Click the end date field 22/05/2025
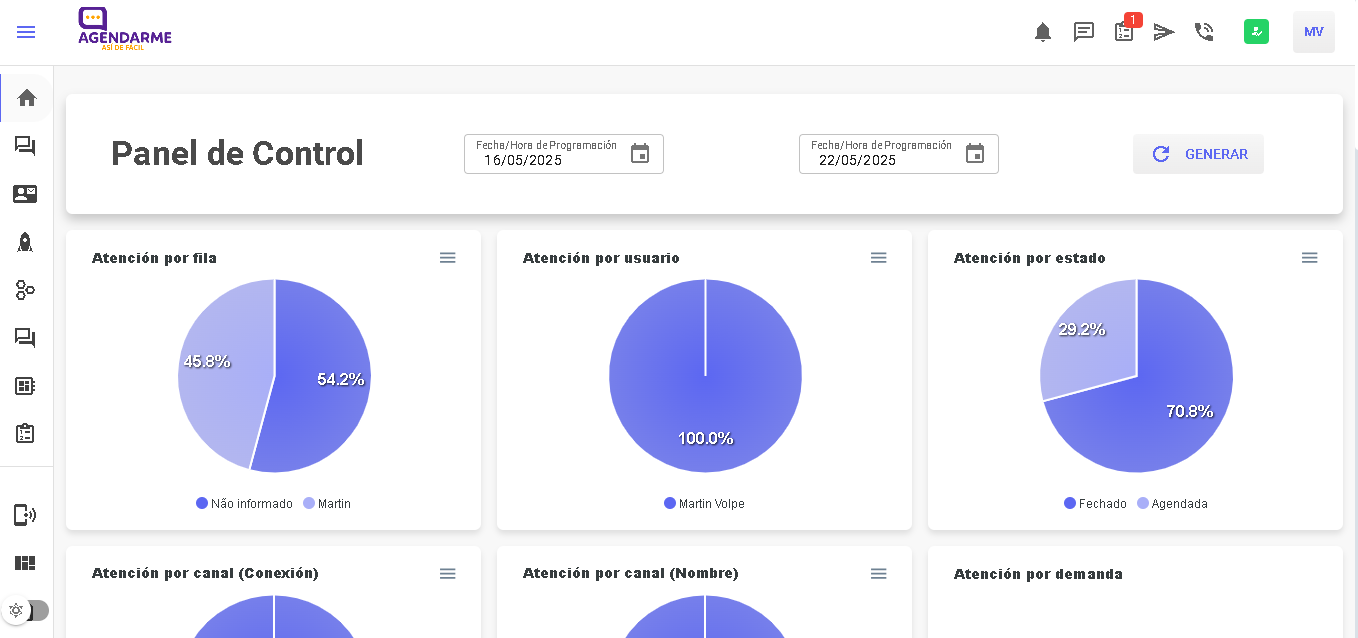 (899, 154)
